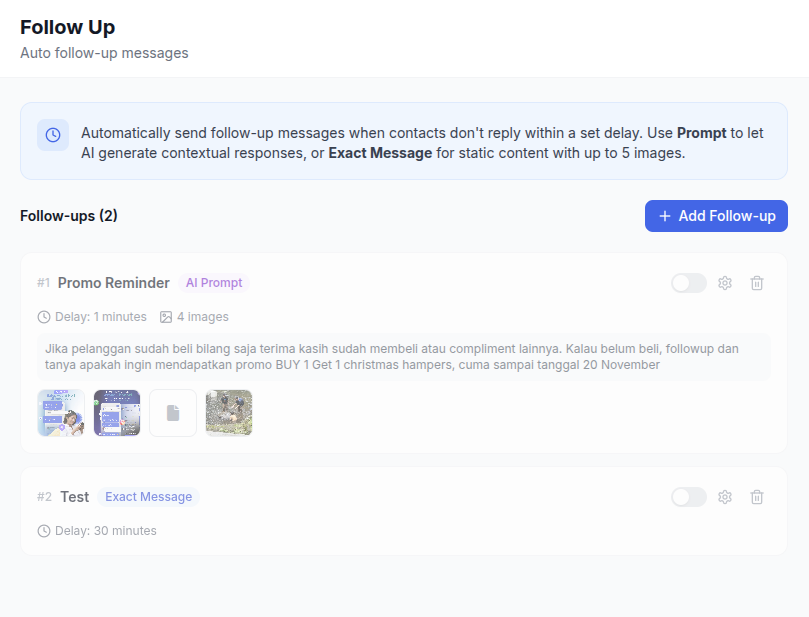Click trash icon on Test follow-up

tap(757, 497)
